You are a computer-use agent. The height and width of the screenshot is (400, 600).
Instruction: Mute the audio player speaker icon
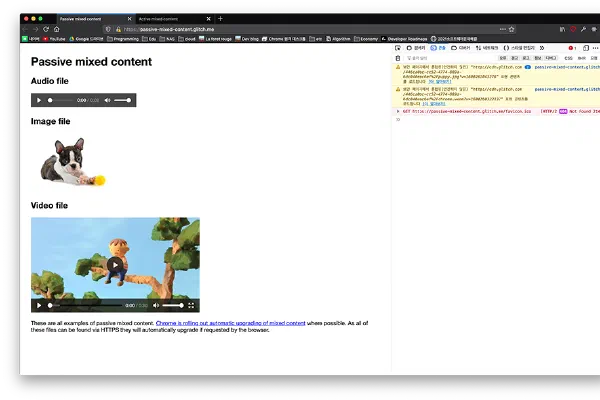click(107, 101)
